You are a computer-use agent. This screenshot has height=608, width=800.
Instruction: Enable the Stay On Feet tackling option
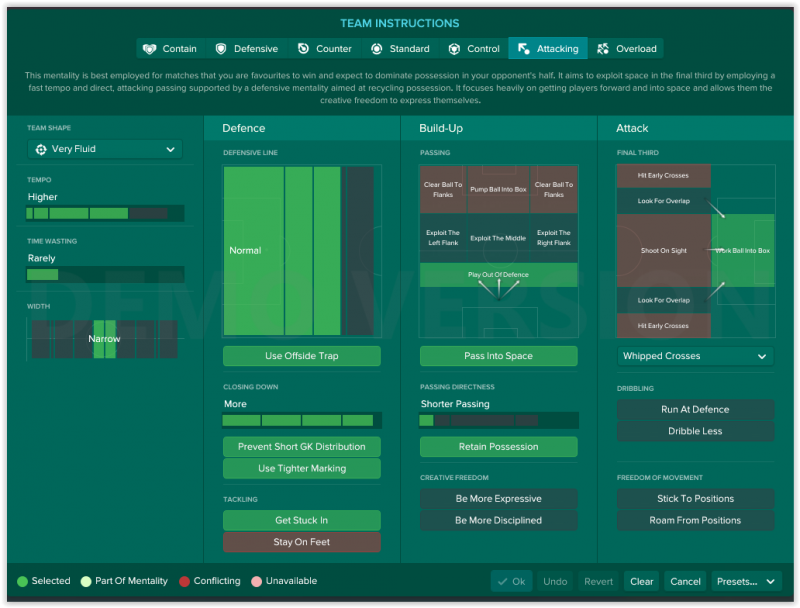(x=301, y=542)
